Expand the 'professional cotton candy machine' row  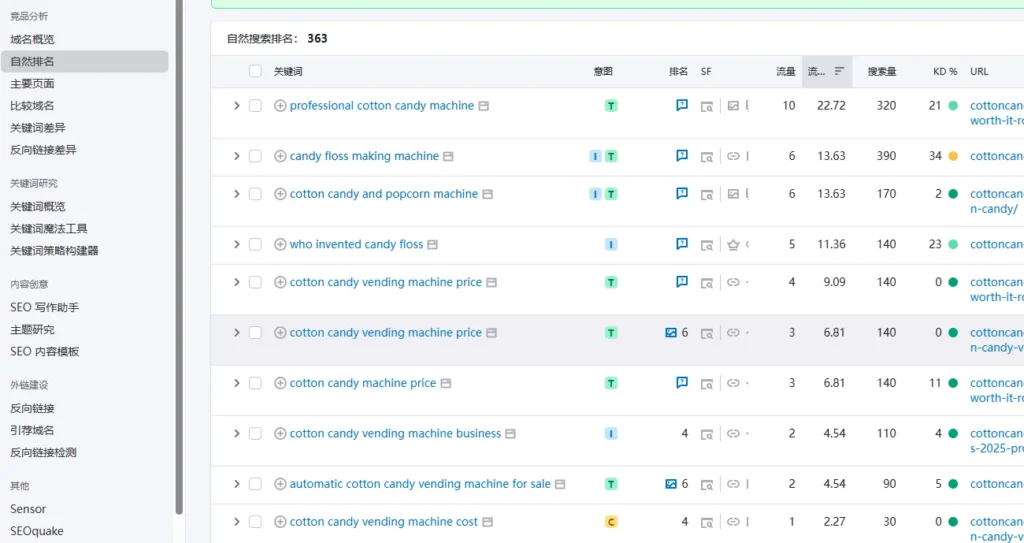(236, 106)
